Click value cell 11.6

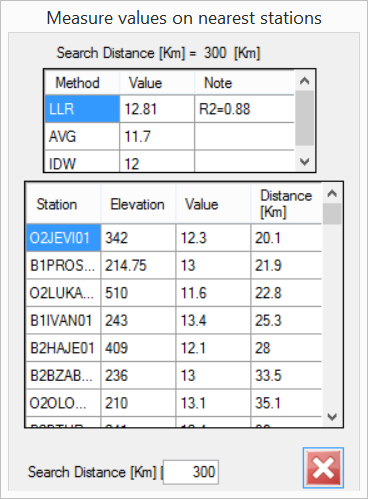pyautogui.click(x=213, y=293)
